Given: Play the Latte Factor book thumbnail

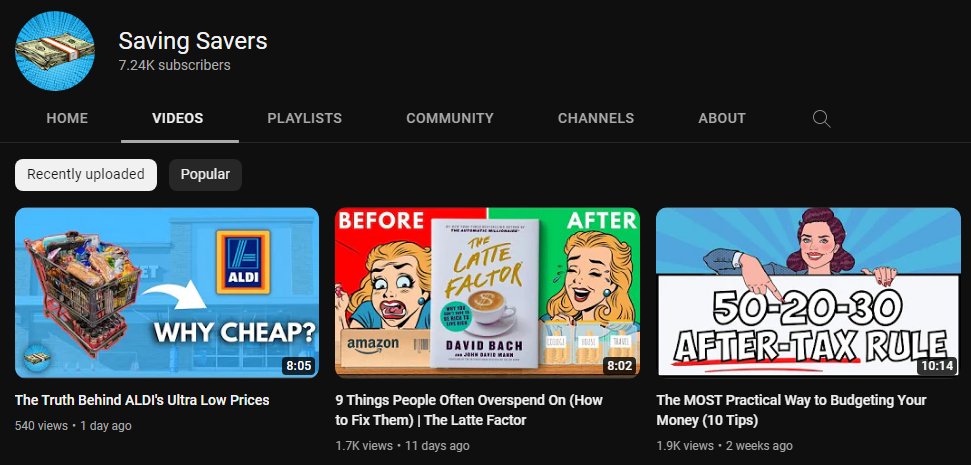Looking at the screenshot, I should point(487,292).
